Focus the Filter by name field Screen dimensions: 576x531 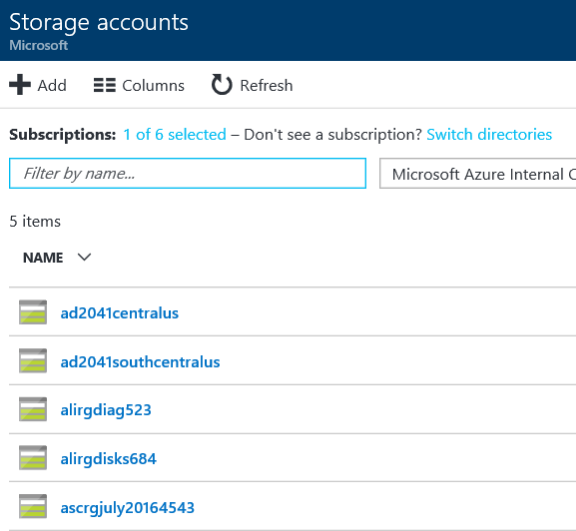pos(188,173)
